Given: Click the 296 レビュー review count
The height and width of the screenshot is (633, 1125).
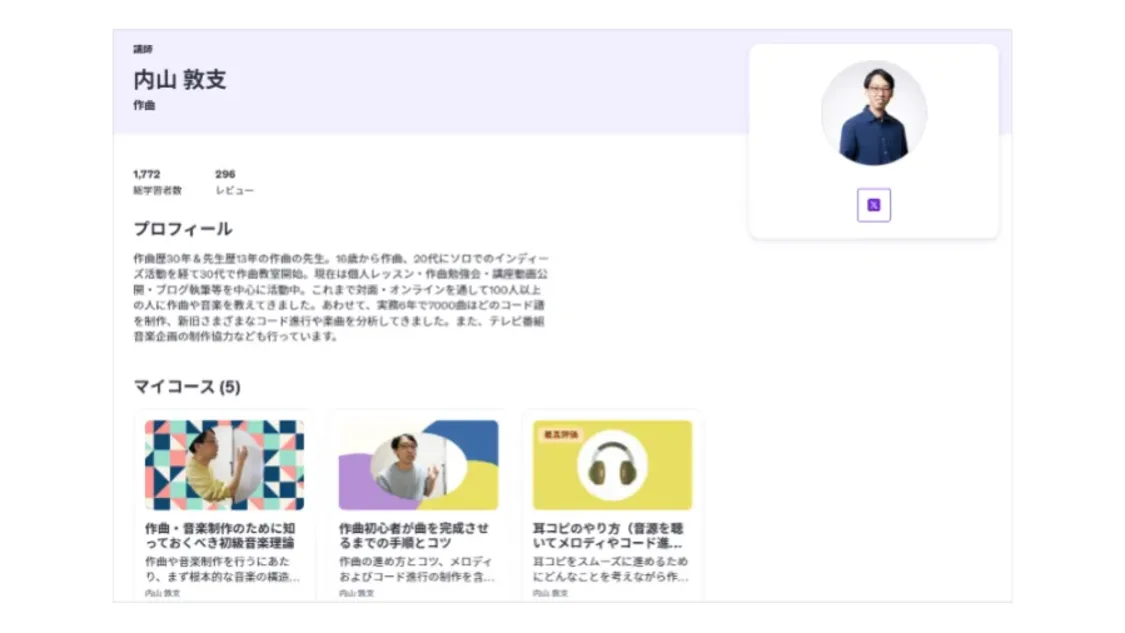Looking at the screenshot, I should pyautogui.click(x=236, y=181).
